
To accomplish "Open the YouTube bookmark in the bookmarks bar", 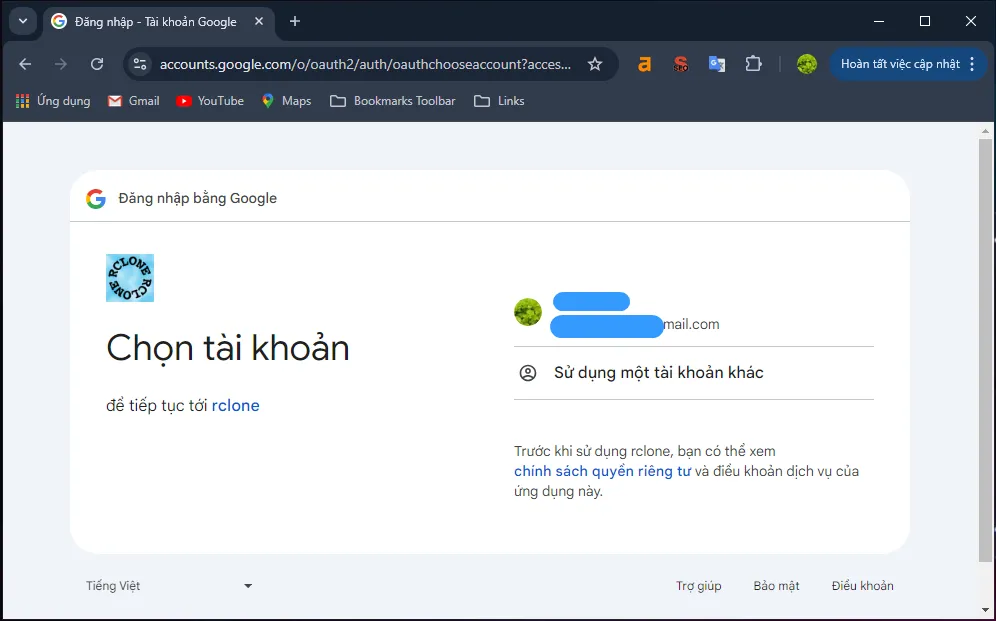I will 210,100.
